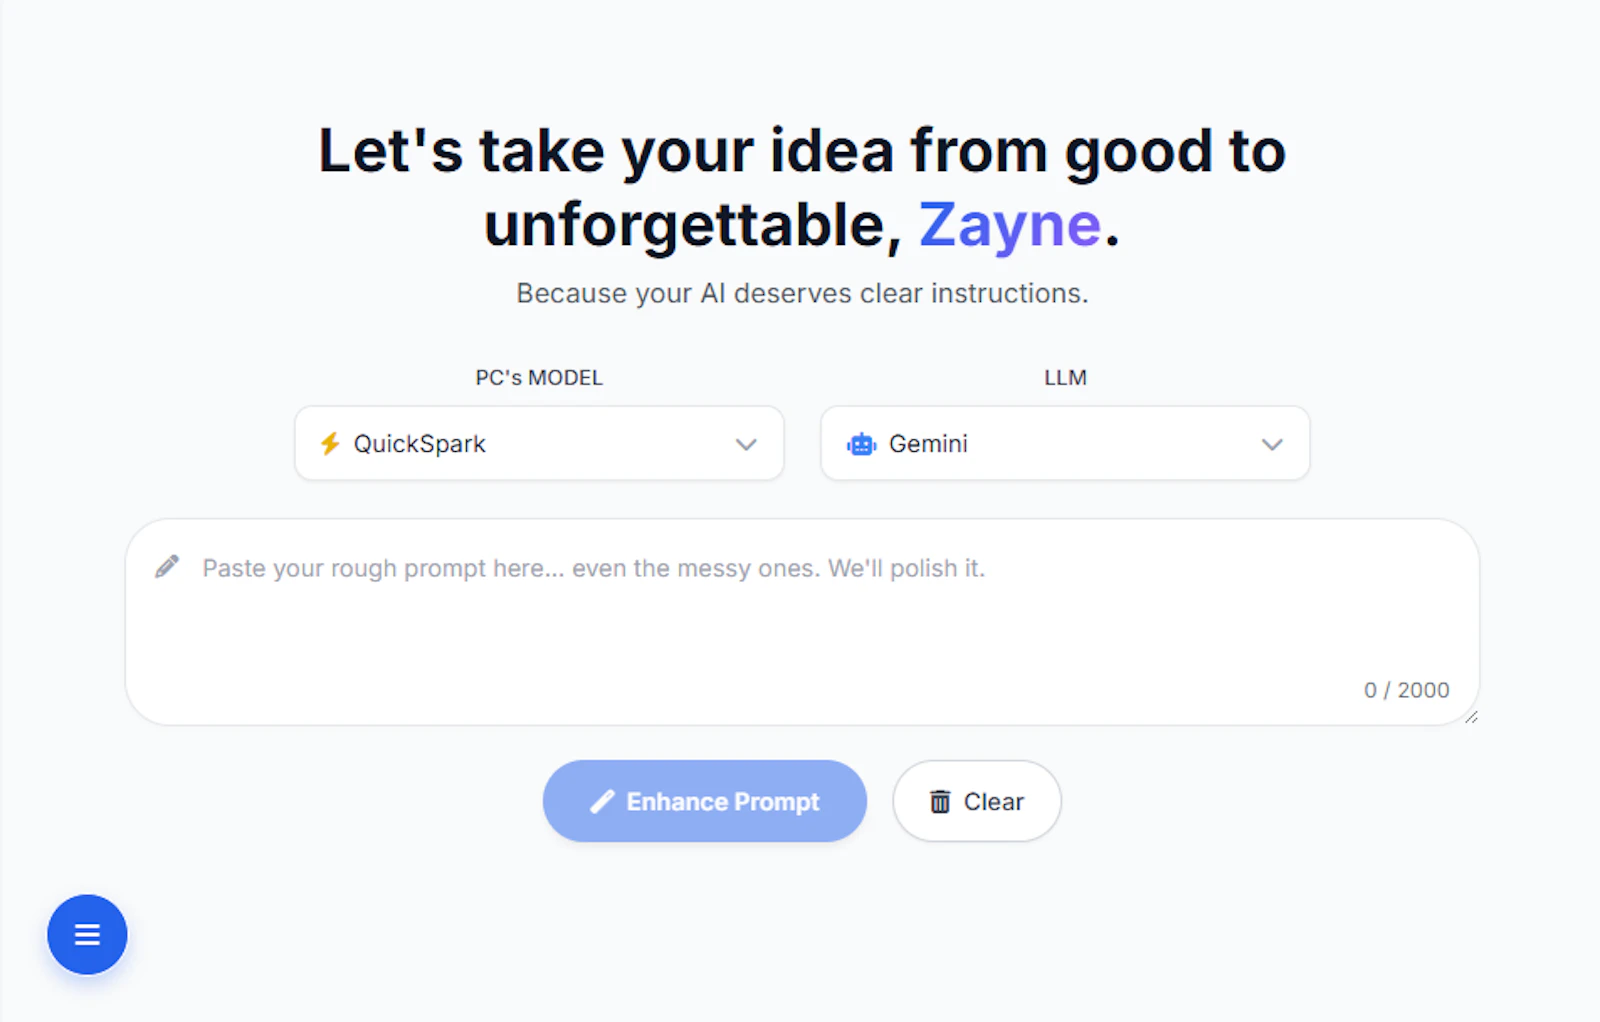The image size is (1600, 1022).
Task: Open the blue floating hamburger menu button
Action: click(87, 934)
